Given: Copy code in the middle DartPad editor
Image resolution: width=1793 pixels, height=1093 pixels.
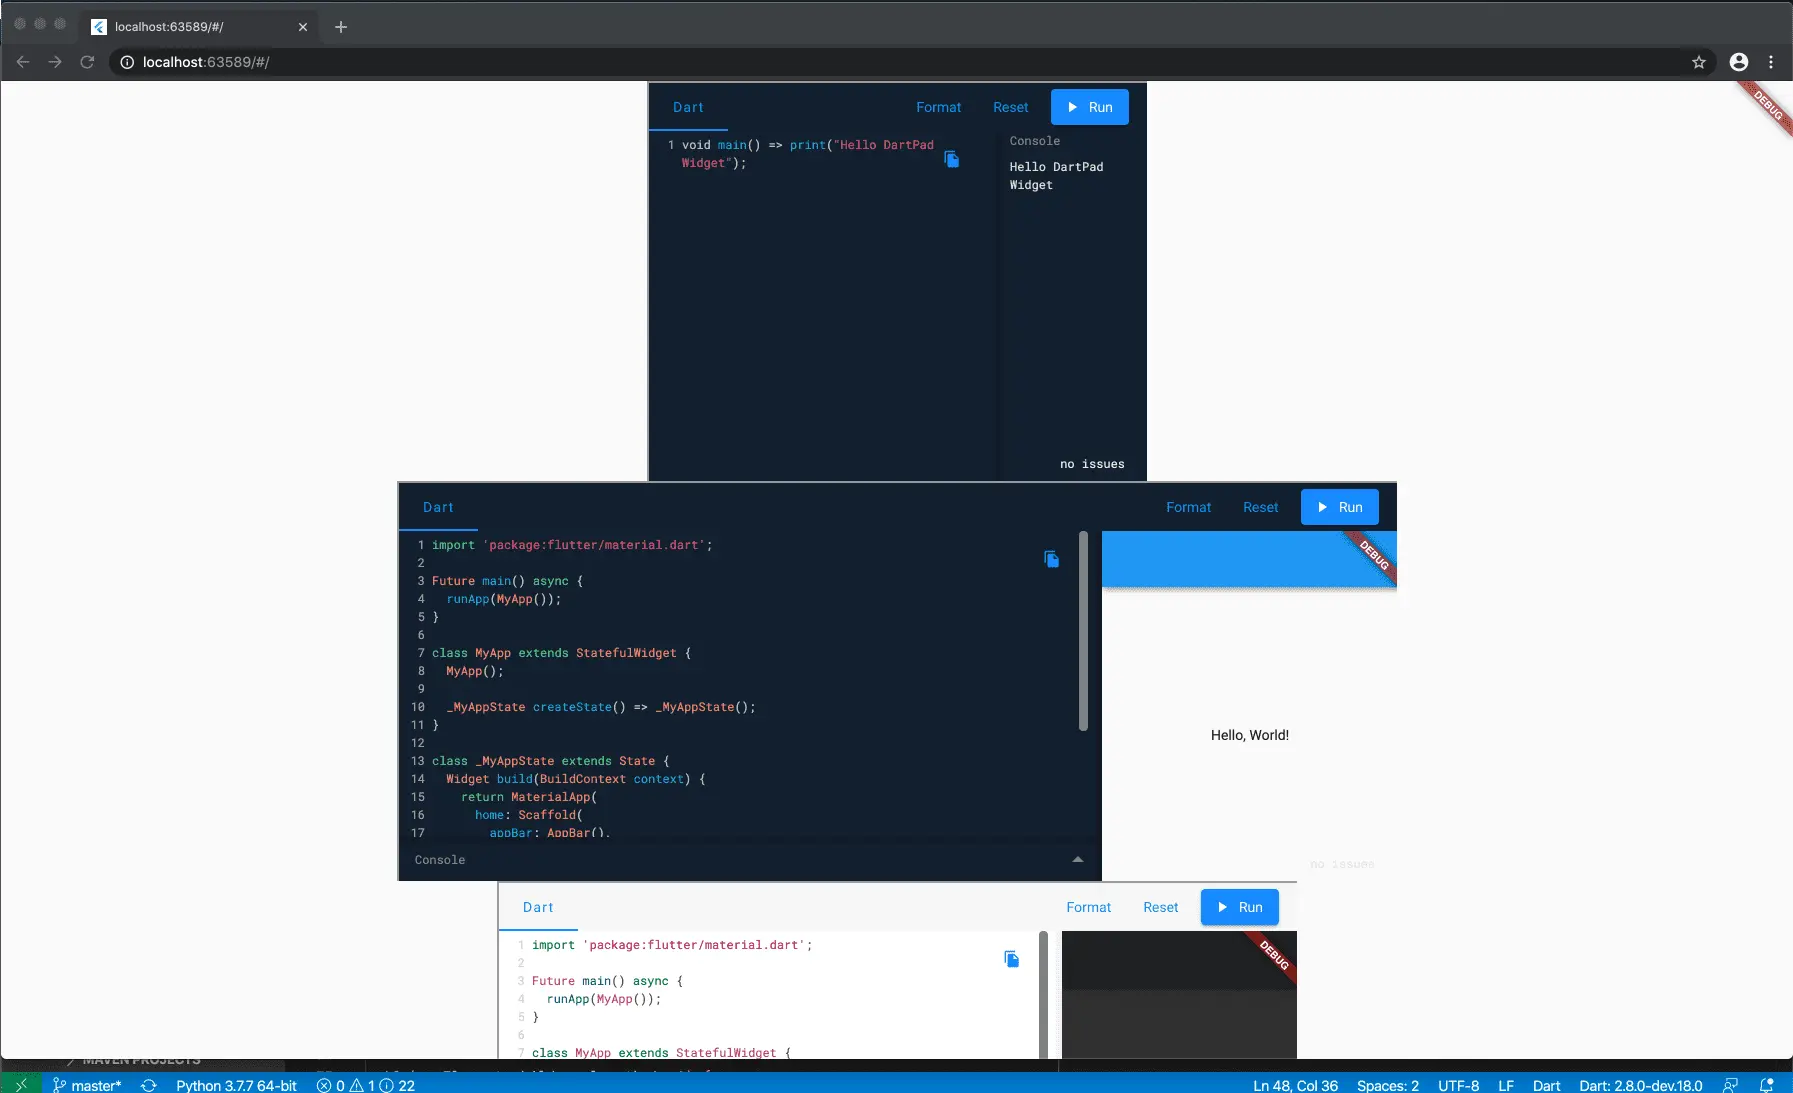Looking at the screenshot, I should (x=1052, y=559).
